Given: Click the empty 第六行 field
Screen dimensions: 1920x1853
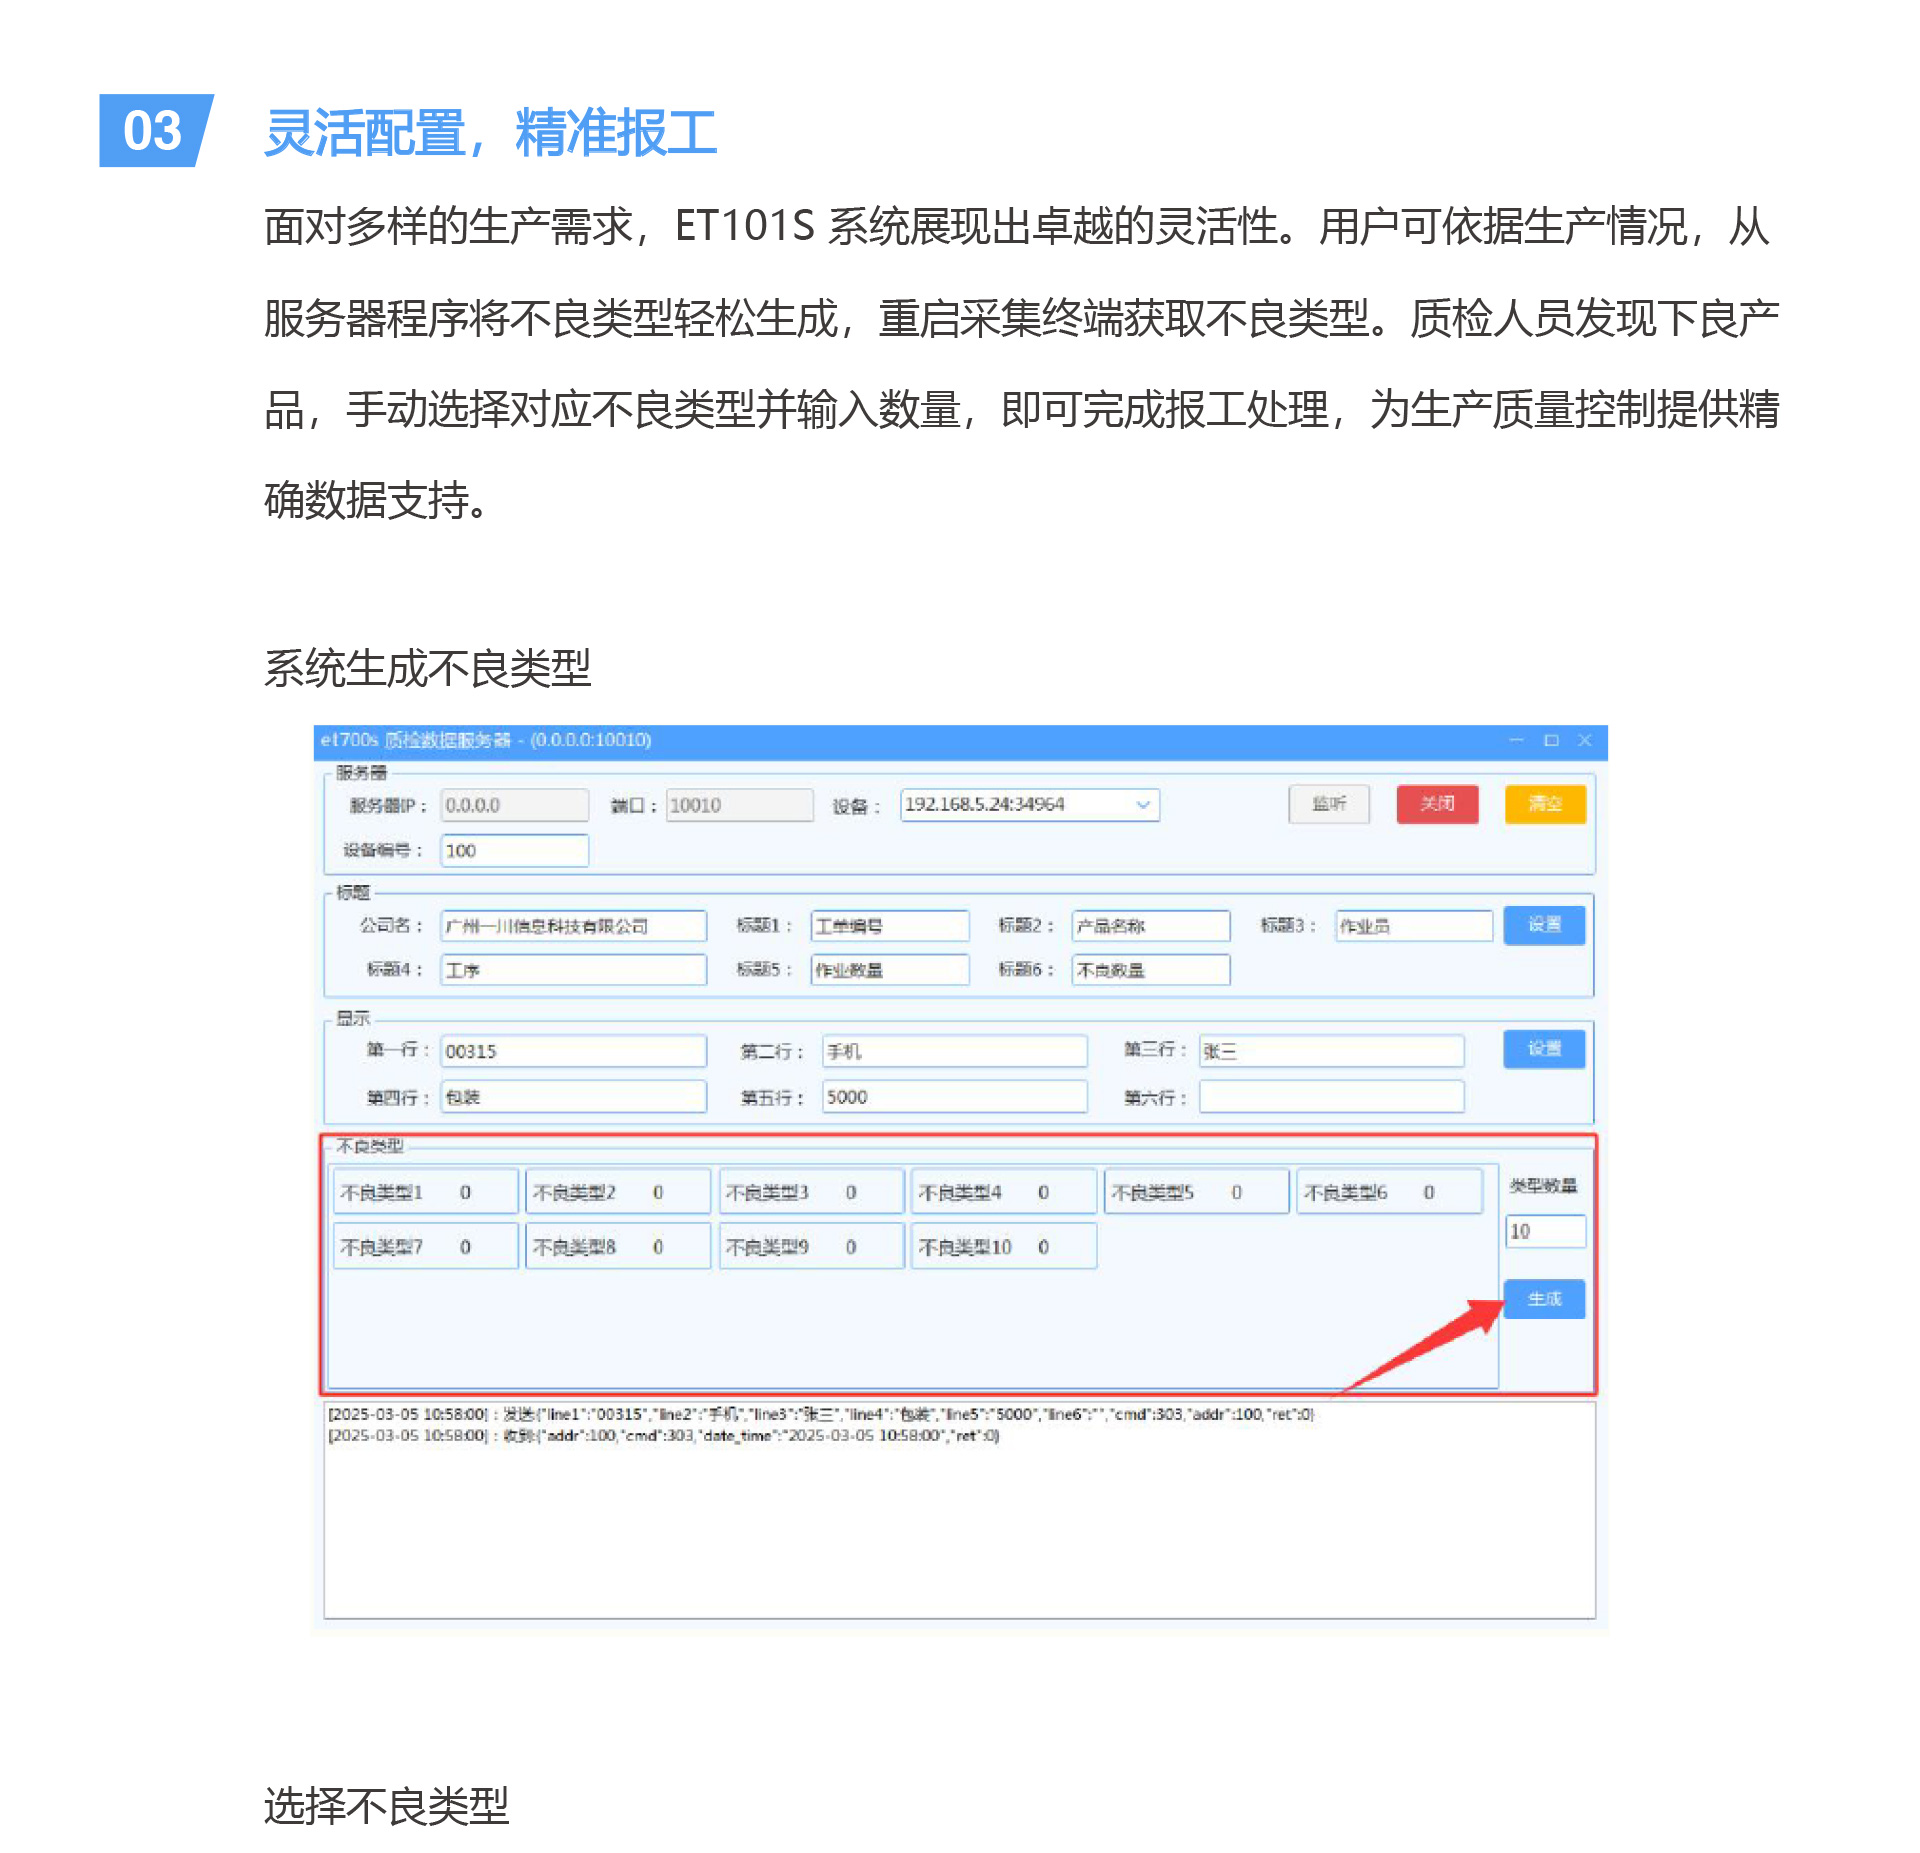Looking at the screenshot, I should 1332,1097.
